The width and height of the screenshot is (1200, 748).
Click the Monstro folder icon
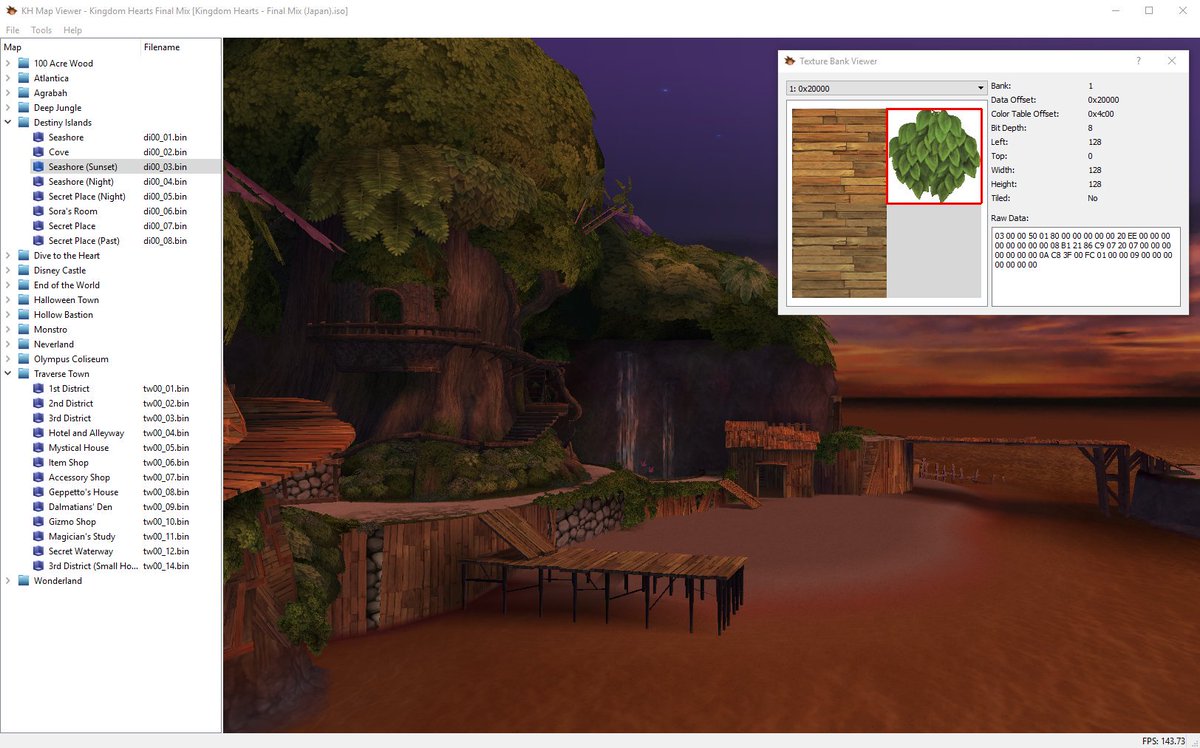click(x=23, y=329)
